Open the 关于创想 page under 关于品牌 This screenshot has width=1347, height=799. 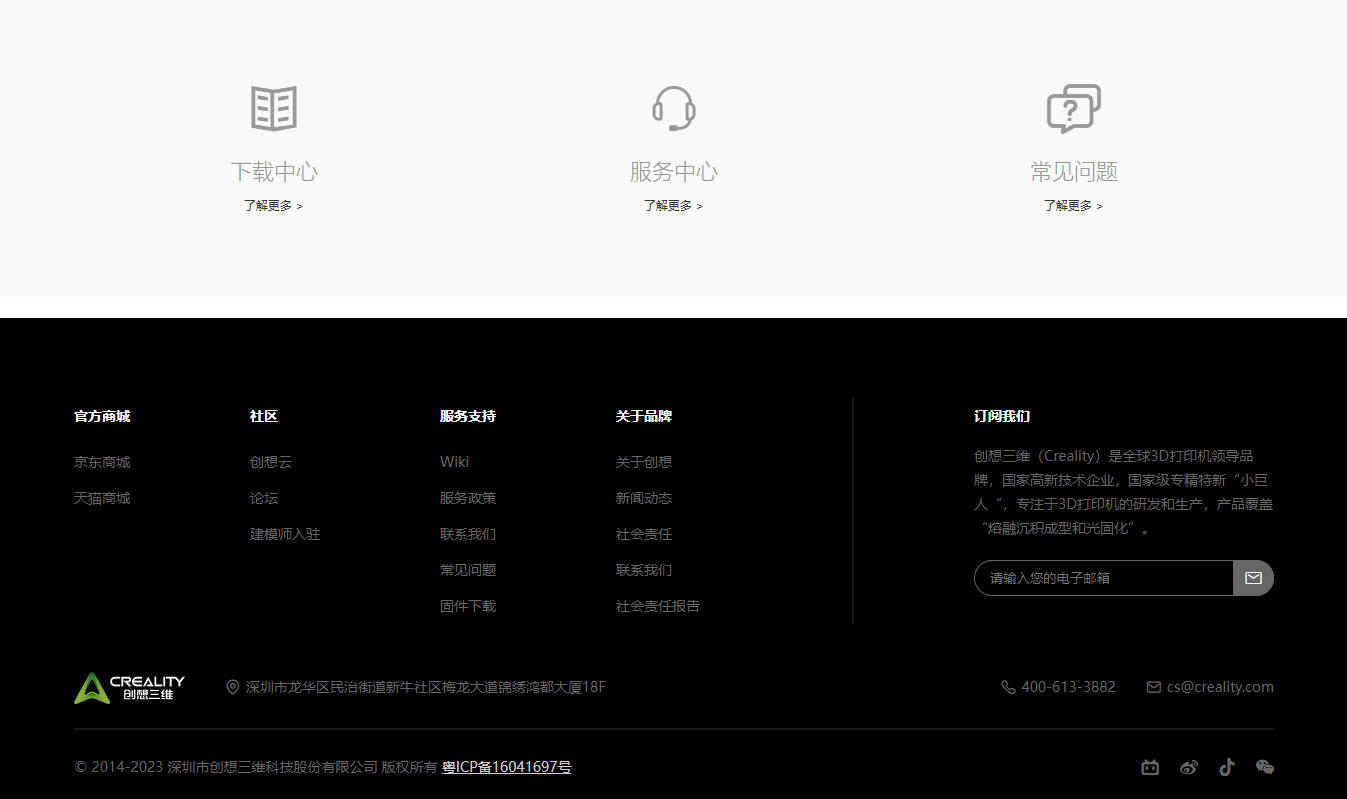644,462
